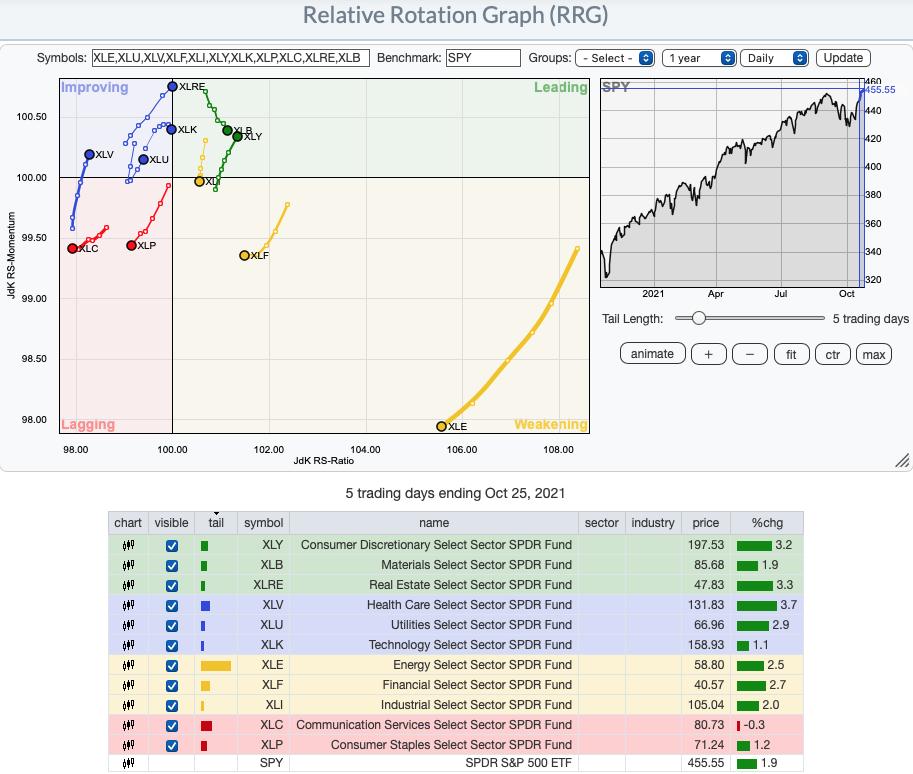Open chart icon for XLC row
This screenshot has height=774, width=913.
click(x=128, y=725)
